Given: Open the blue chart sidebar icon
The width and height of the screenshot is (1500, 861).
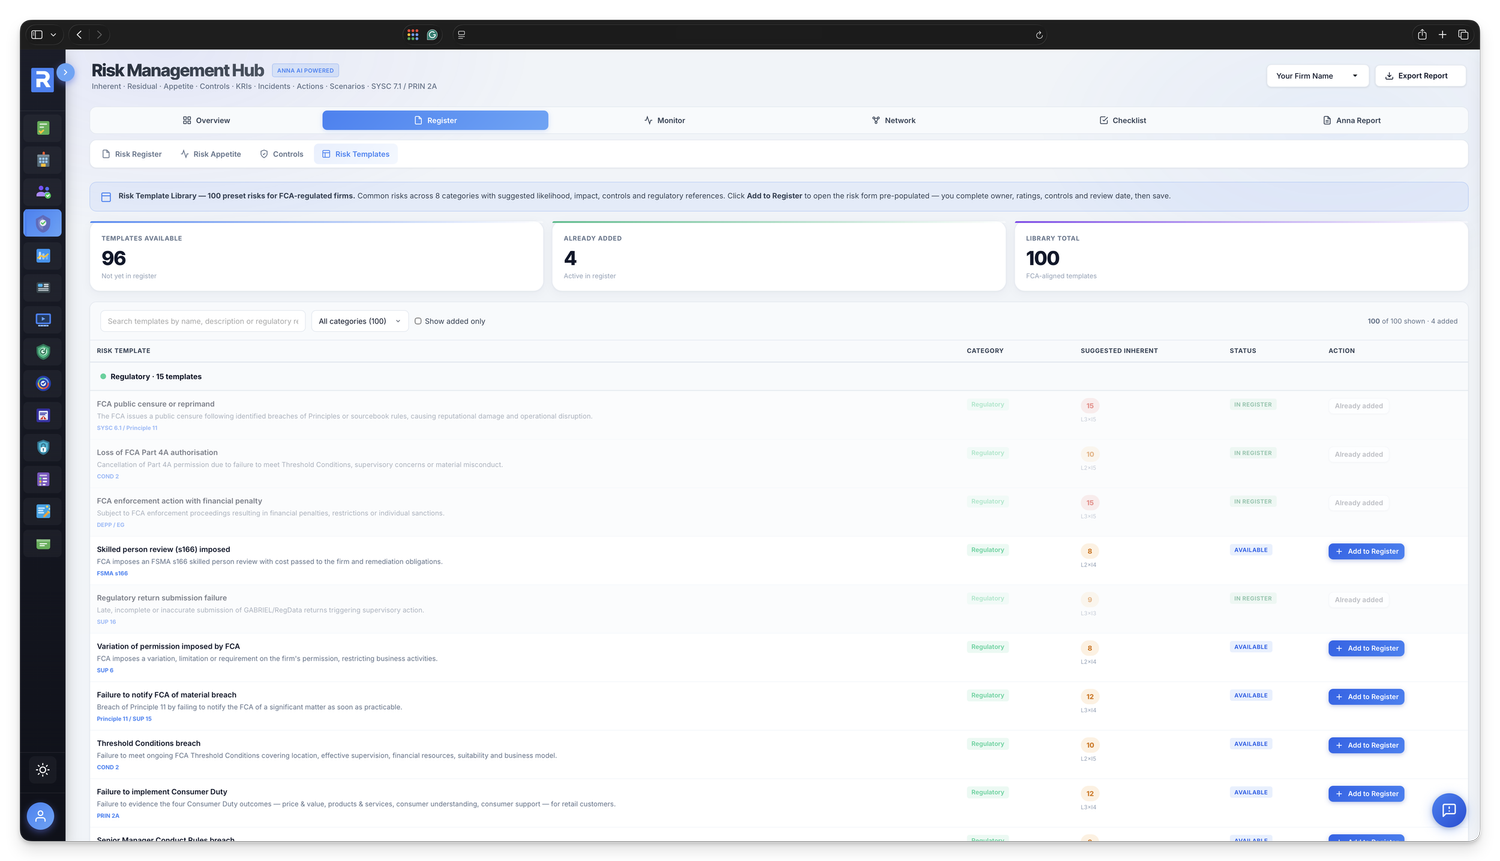Looking at the screenshot, I should (x=43, y=256).
